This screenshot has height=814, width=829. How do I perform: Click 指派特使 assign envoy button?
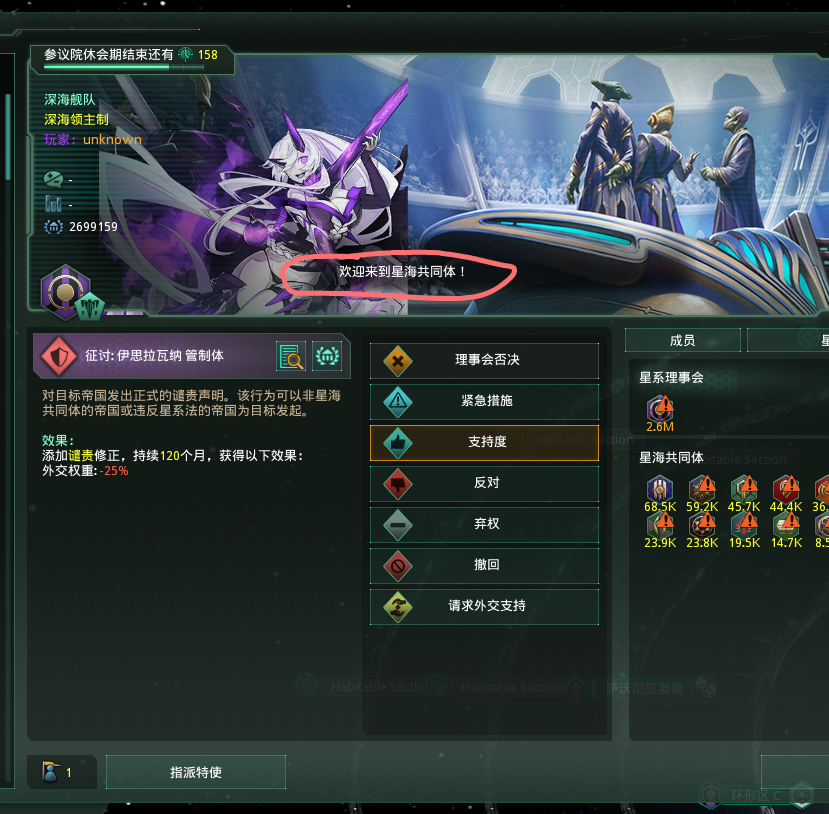pos(196,772)
